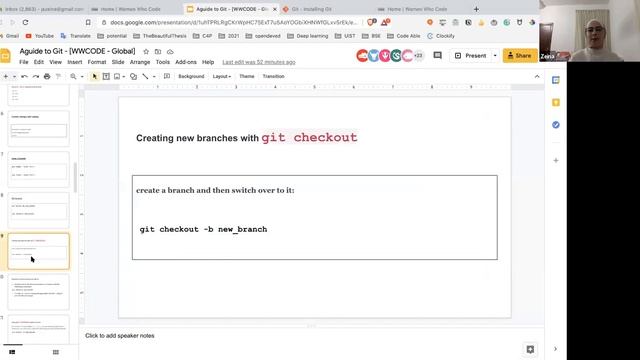The width and height of the screenshot is (640, 360).
Task: Click the Theme button
Action: [247, 76]
